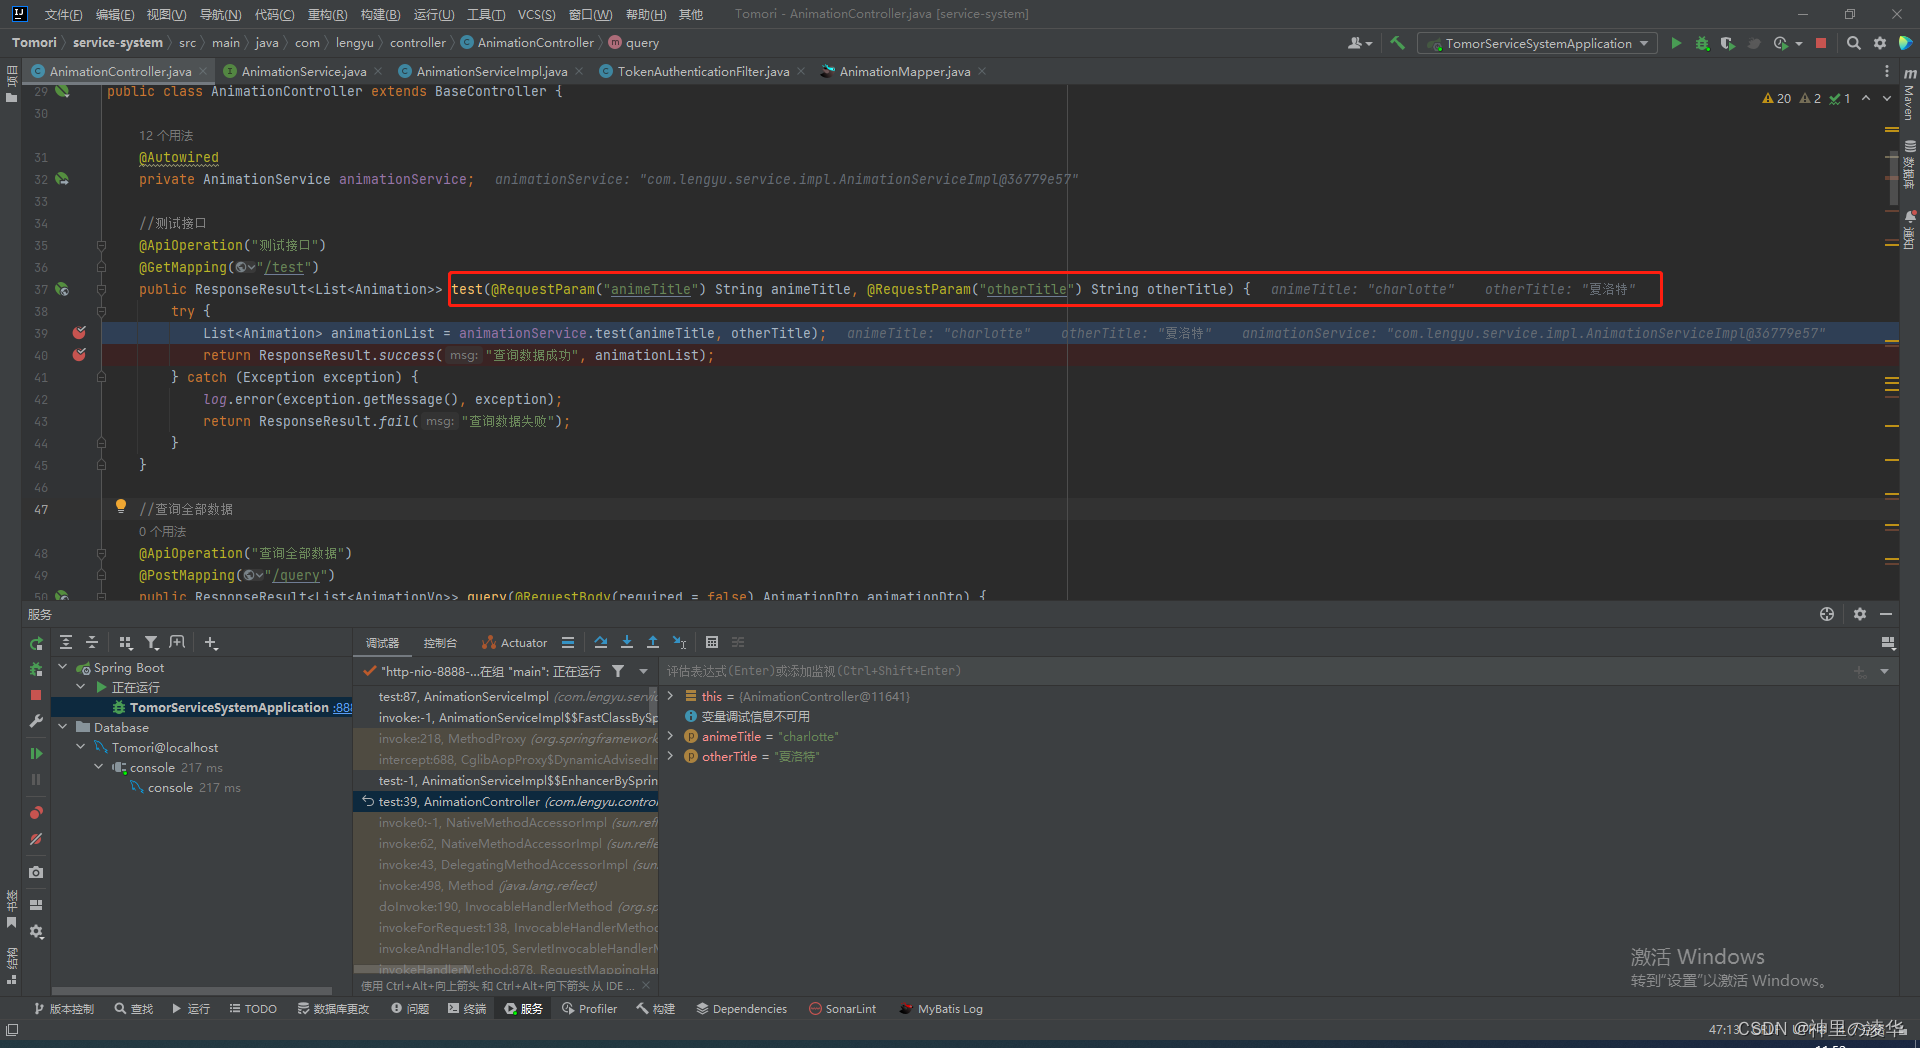Open Profiler tool window button
Image resolution: width=1920 pixels, height=1048 pixels.
pos(590,1009)
